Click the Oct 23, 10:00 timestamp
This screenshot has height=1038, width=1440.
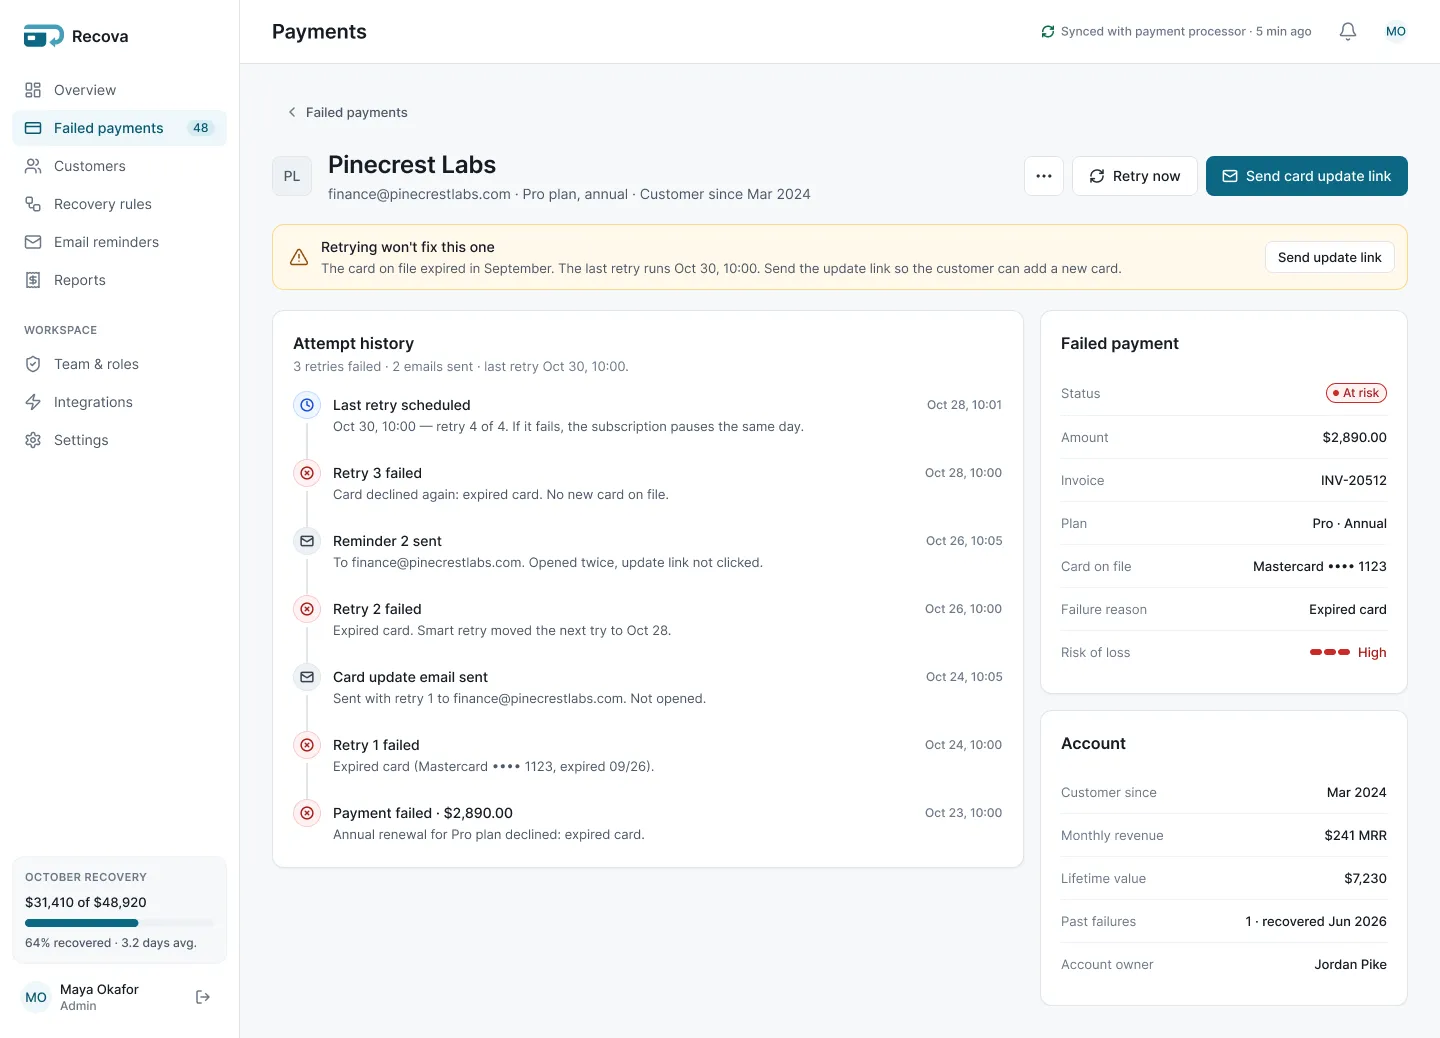tap(963, 813)
